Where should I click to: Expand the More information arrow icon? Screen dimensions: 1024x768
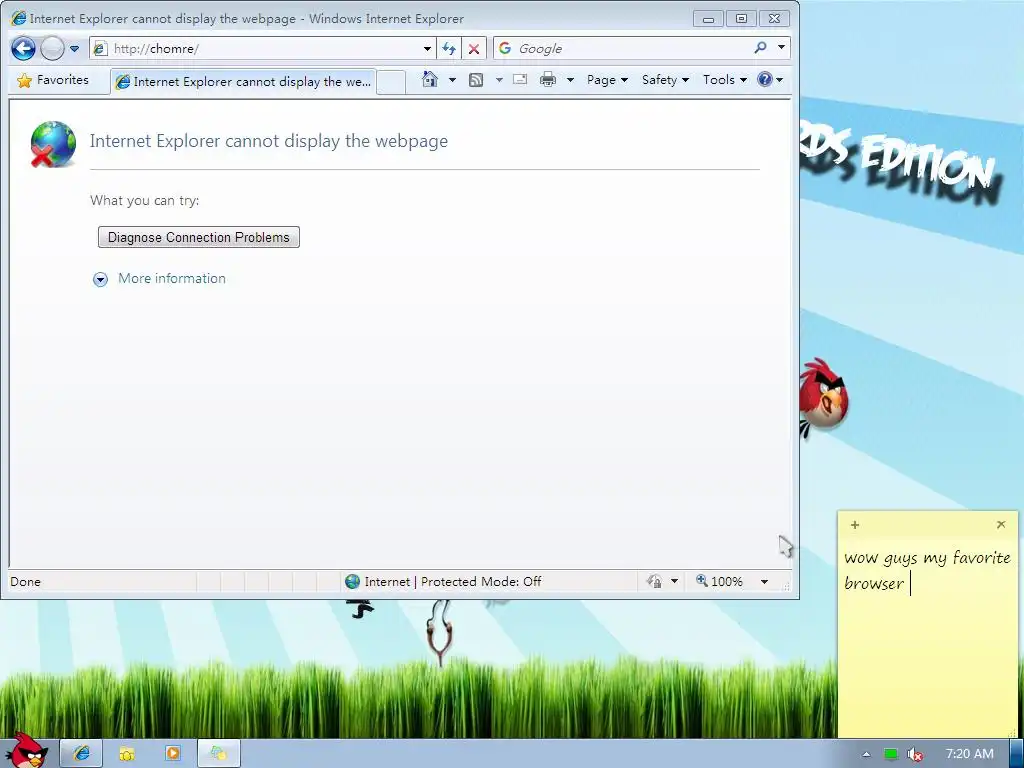pyautogui.click(x=100, y=280)
